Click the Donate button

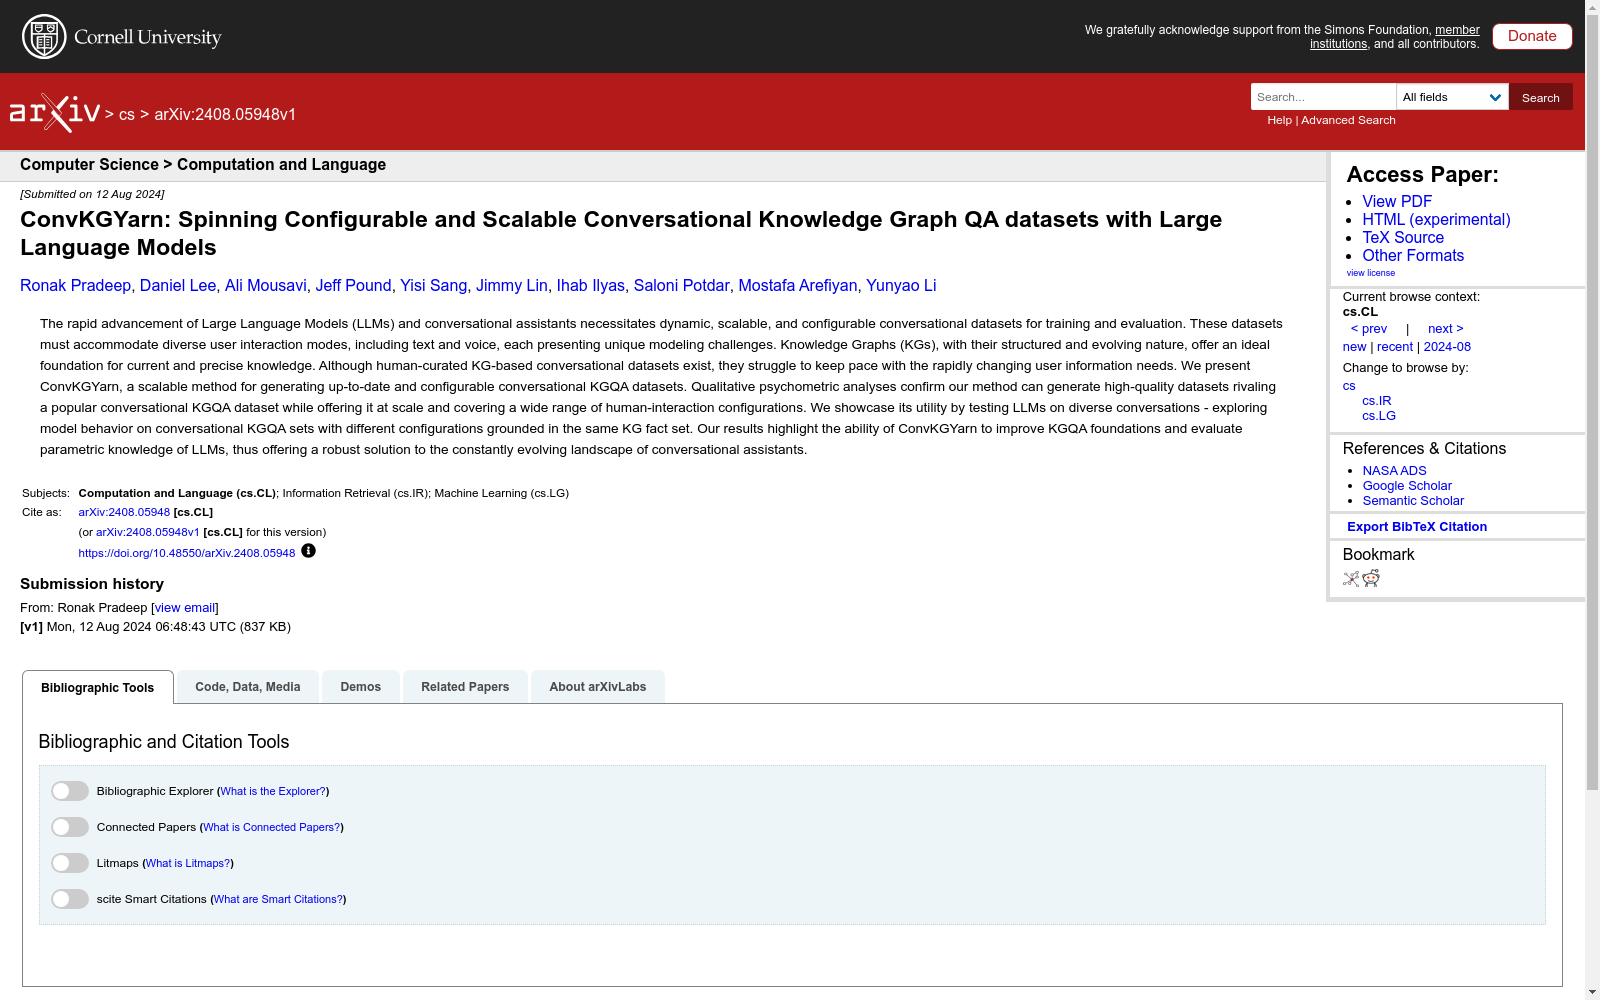[x=1532, y=36]
